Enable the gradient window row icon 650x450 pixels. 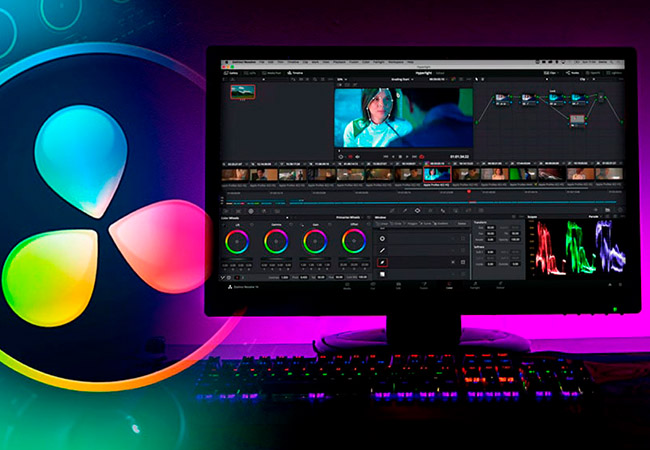[382, 274]
